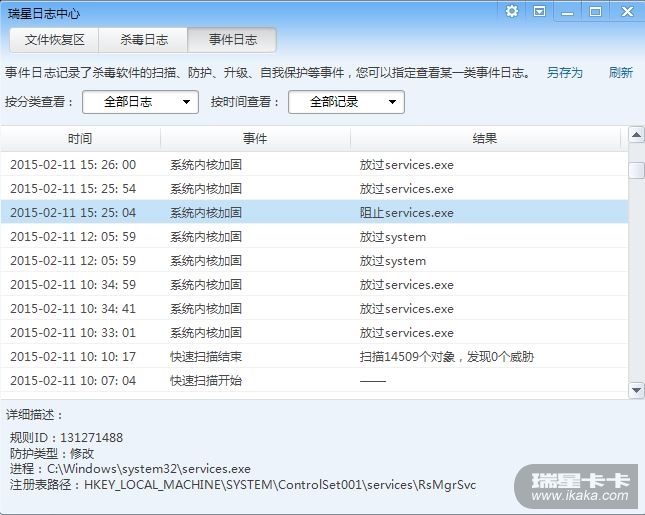Select the log row at 10: 33: 01

click(x=314, y=332)
